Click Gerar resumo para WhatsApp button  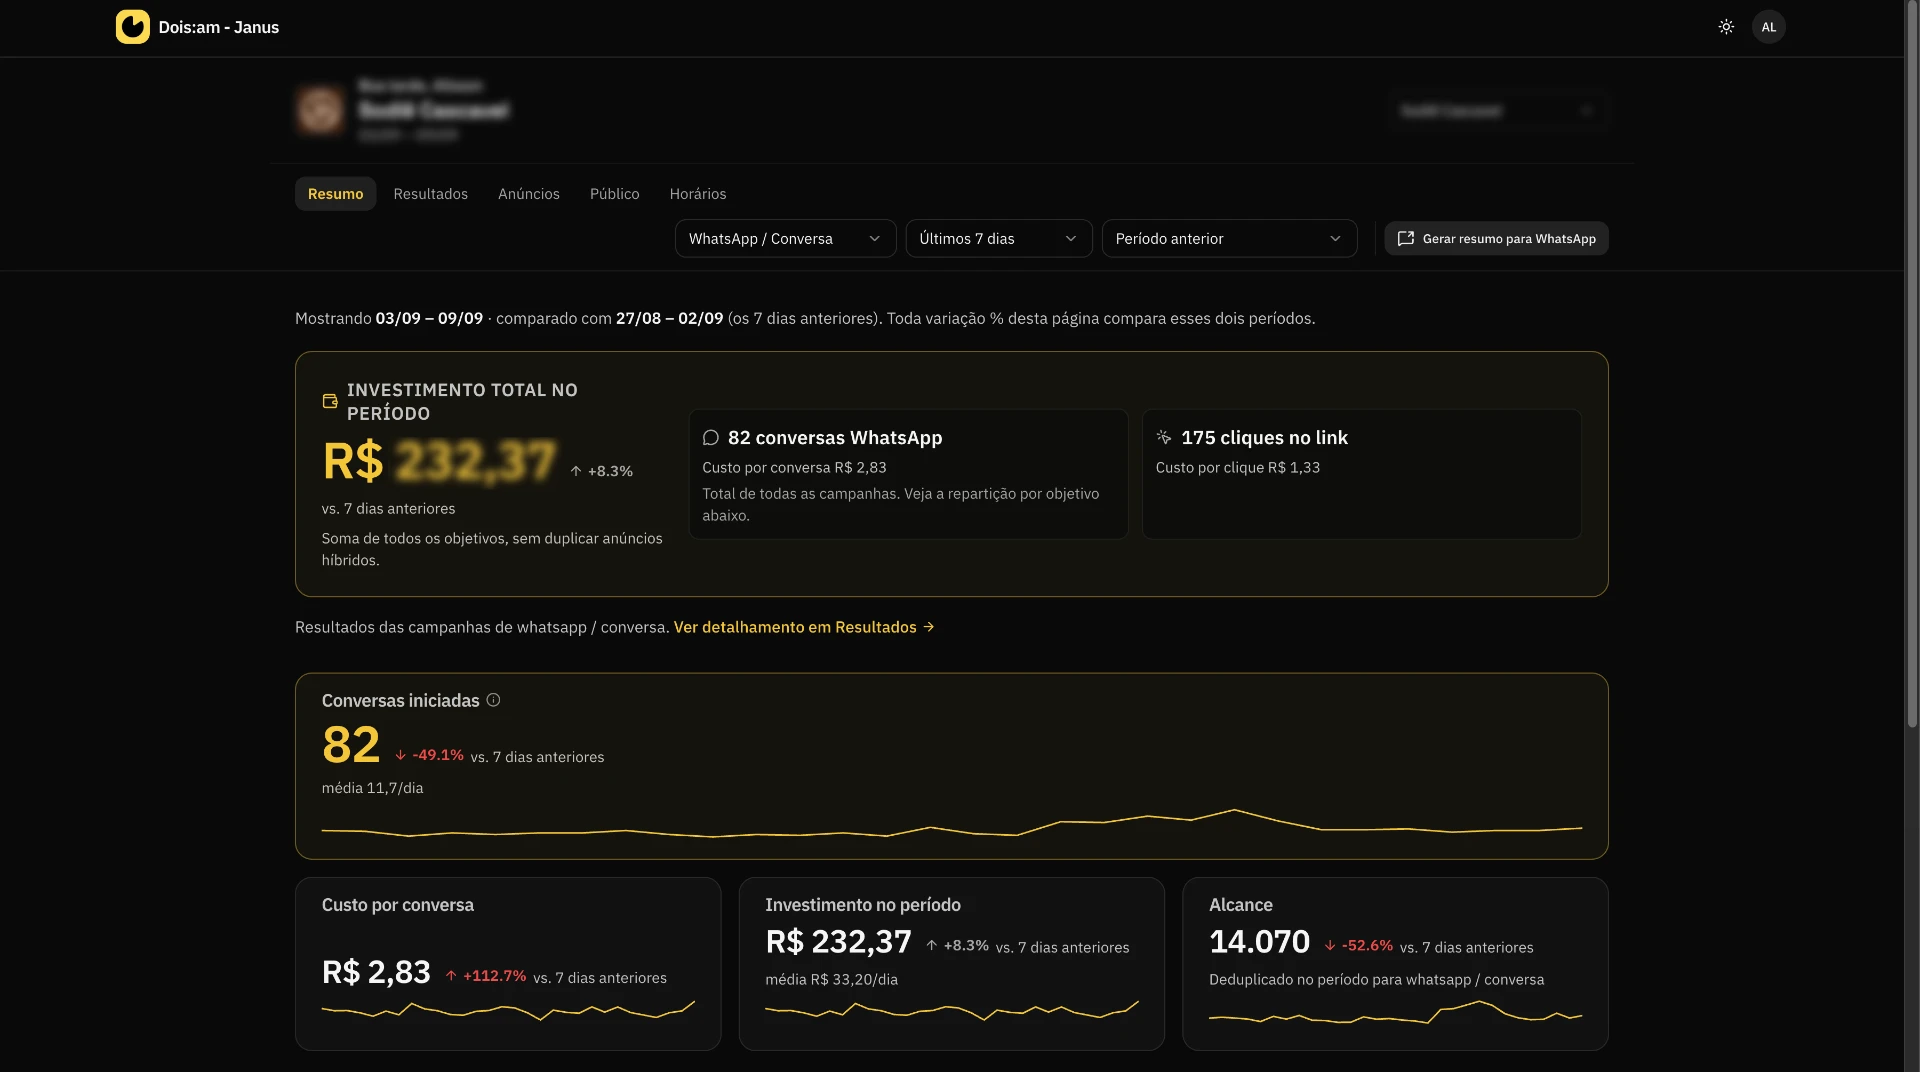coord(1496,239)
